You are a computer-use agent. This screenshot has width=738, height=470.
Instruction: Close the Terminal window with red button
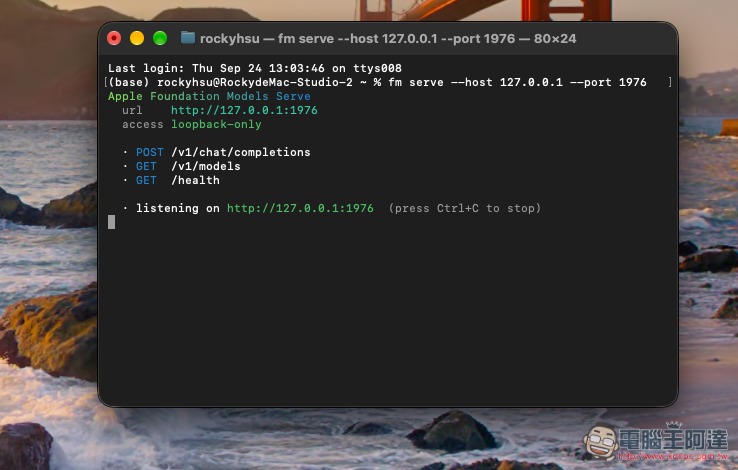(x=114, y=38)
